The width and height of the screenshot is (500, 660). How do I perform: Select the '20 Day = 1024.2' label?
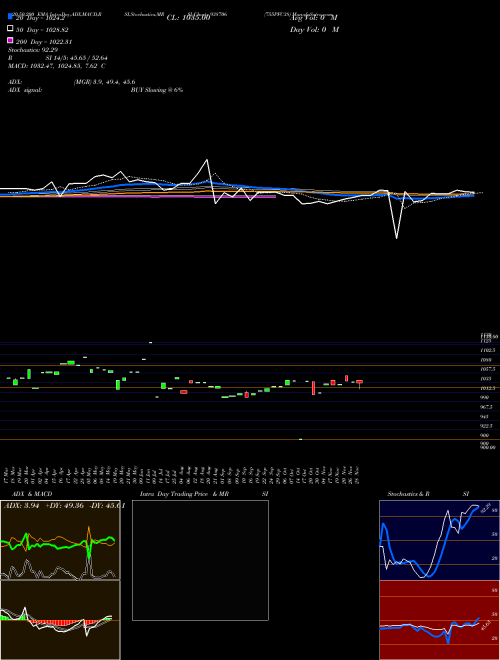(x=40, y=18)
